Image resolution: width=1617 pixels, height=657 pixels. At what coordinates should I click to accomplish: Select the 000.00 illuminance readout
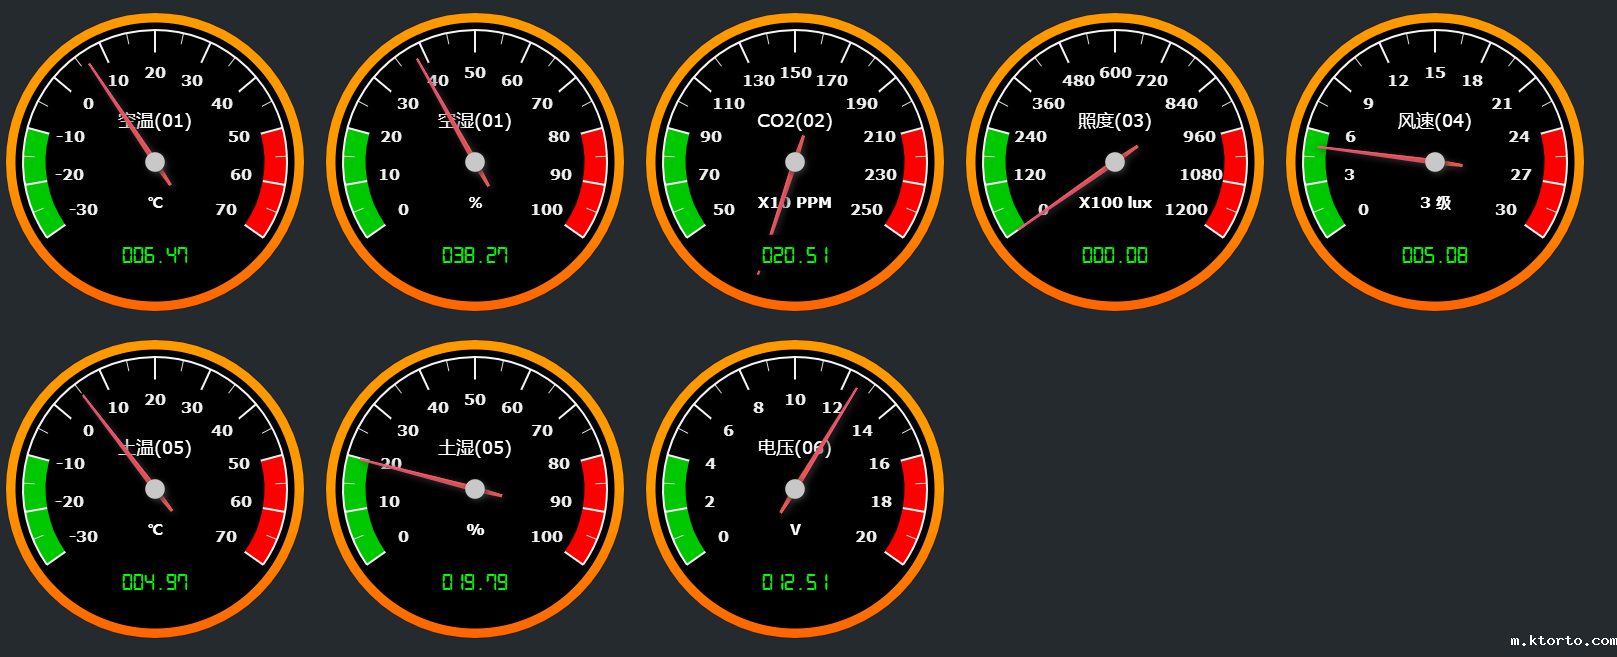click(x=1115, y=256)
